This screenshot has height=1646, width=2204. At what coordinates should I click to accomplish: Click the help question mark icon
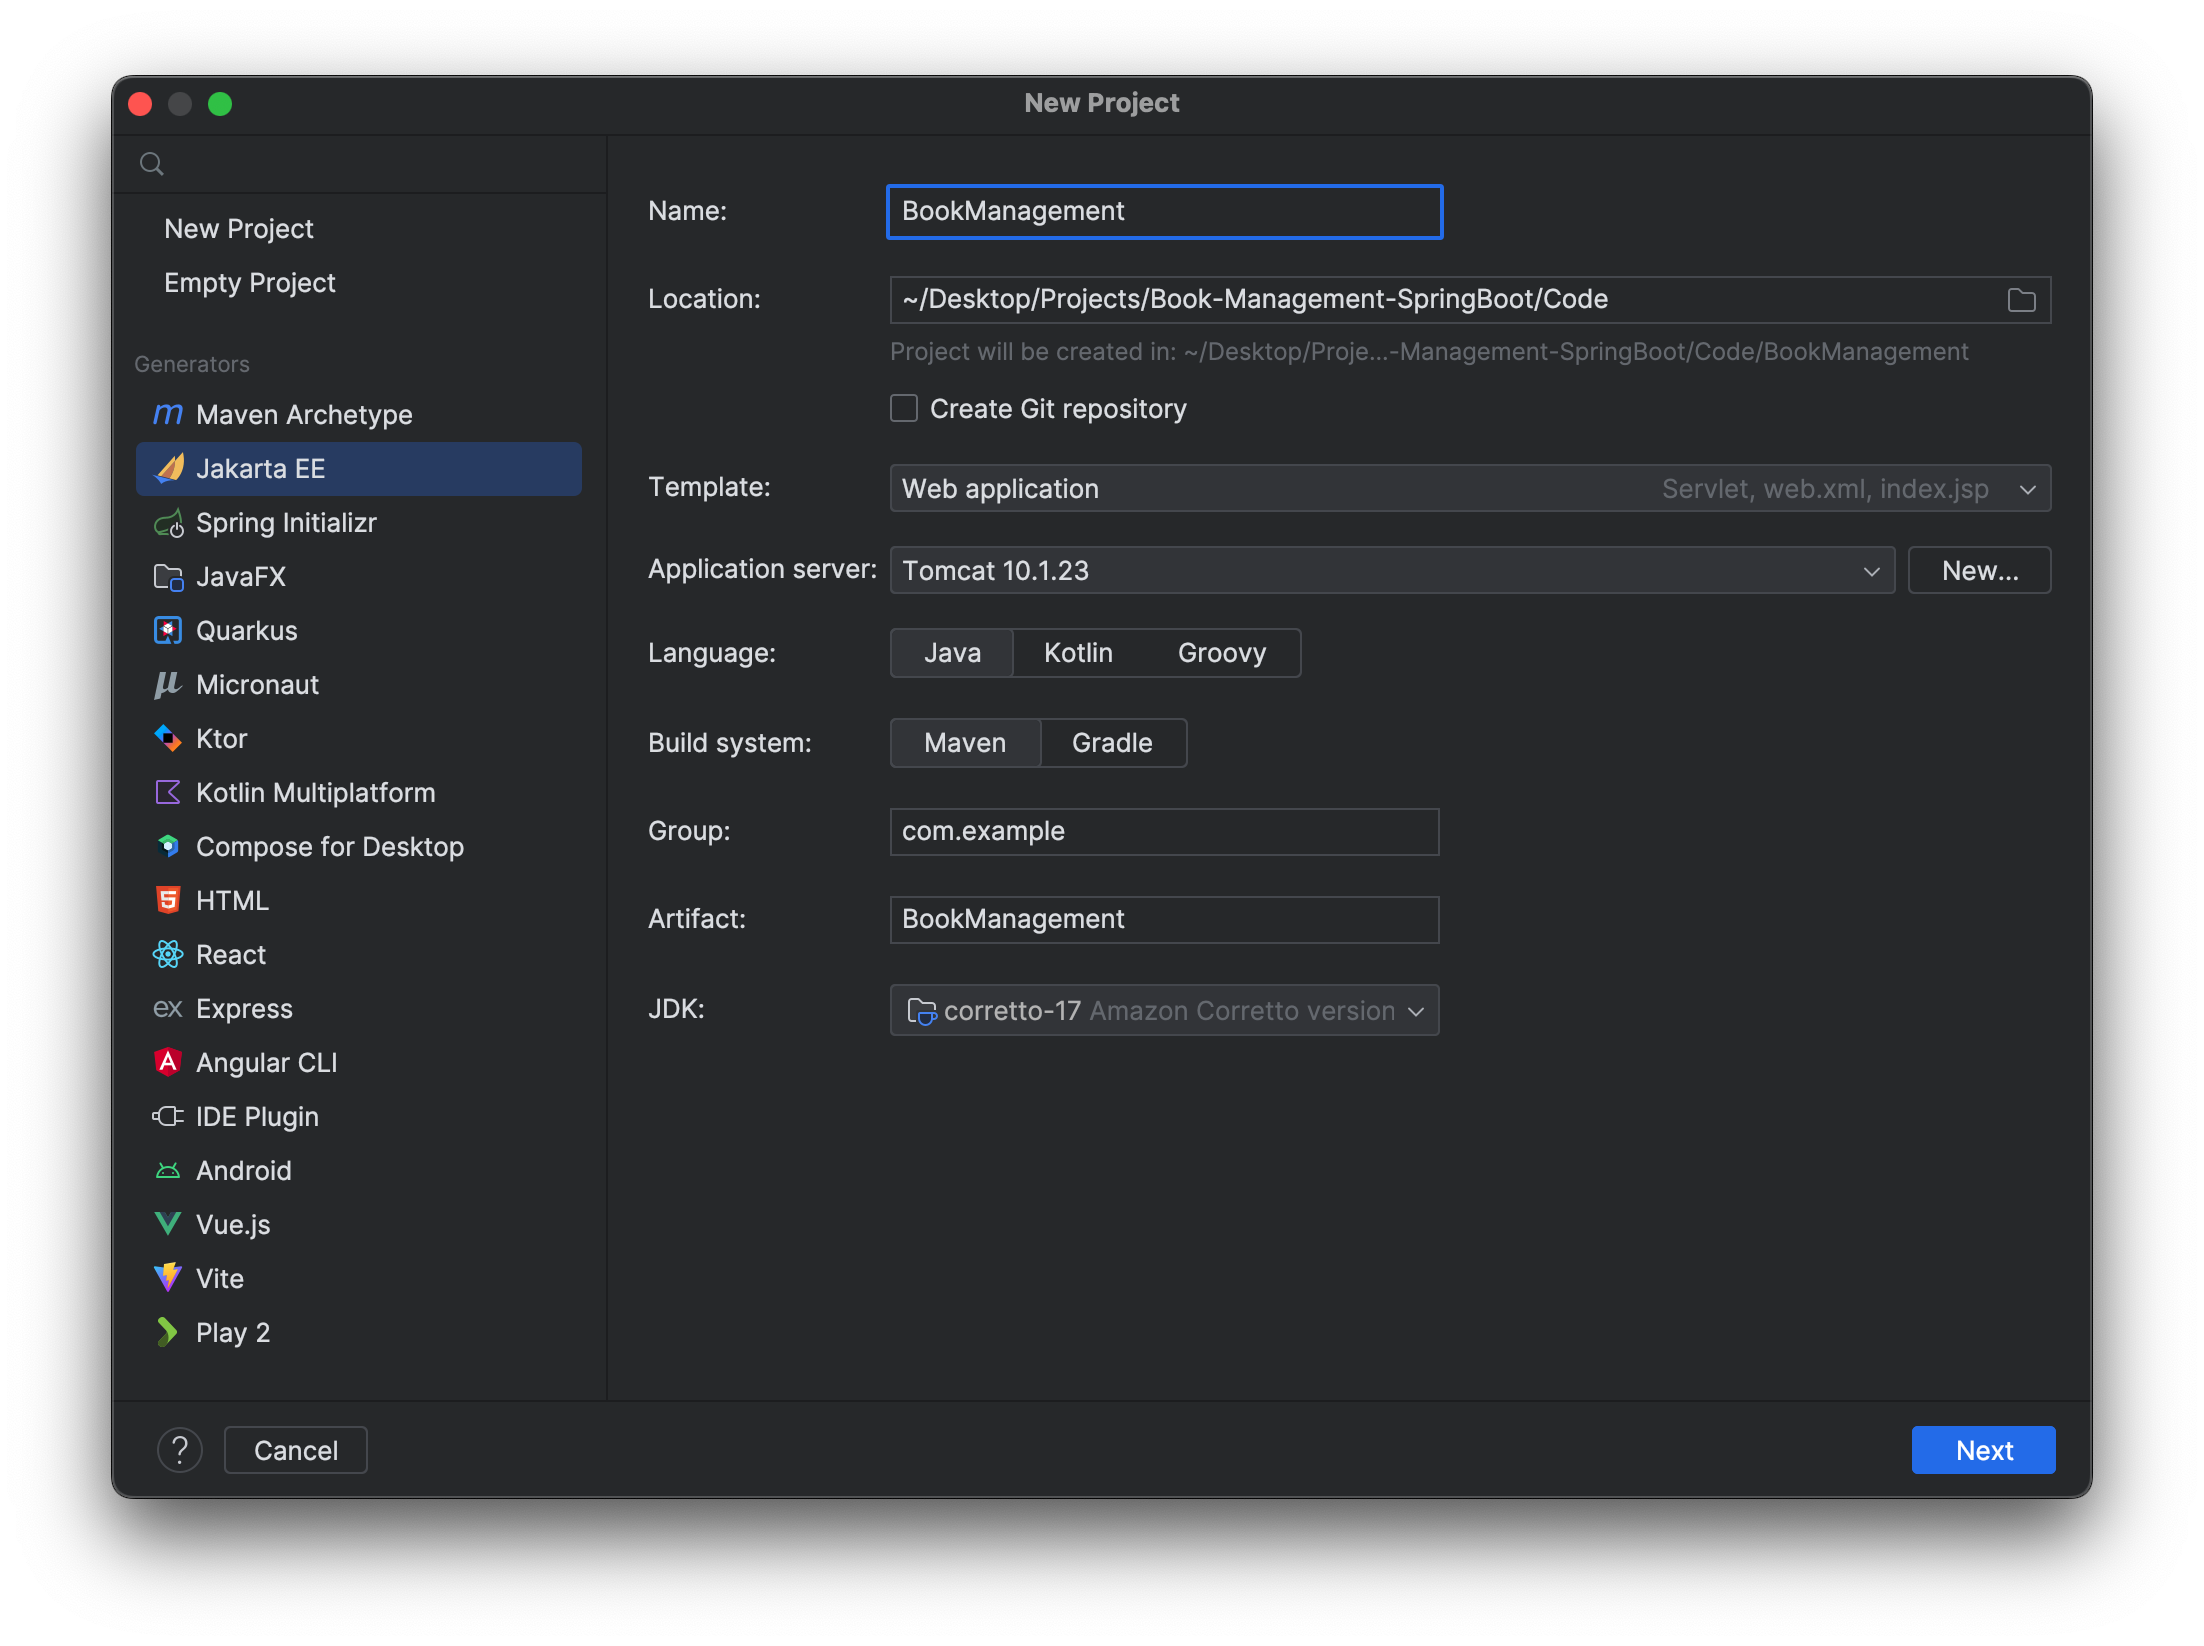(180, 1450)
